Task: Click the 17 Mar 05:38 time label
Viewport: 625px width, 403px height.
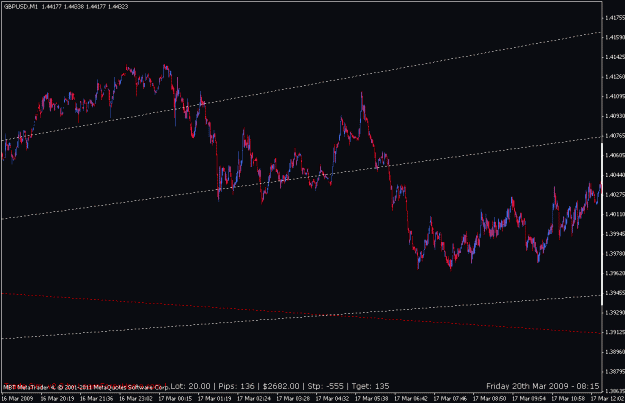Action: [x=372, y=399]
